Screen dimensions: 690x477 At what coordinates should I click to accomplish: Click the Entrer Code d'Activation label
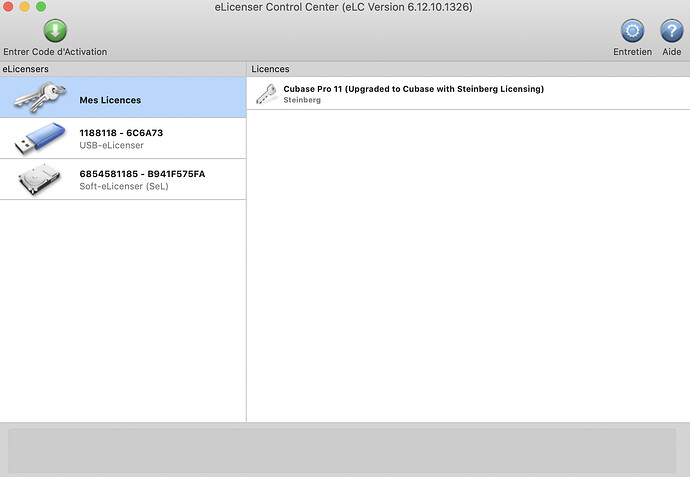(x=55, y=52)
